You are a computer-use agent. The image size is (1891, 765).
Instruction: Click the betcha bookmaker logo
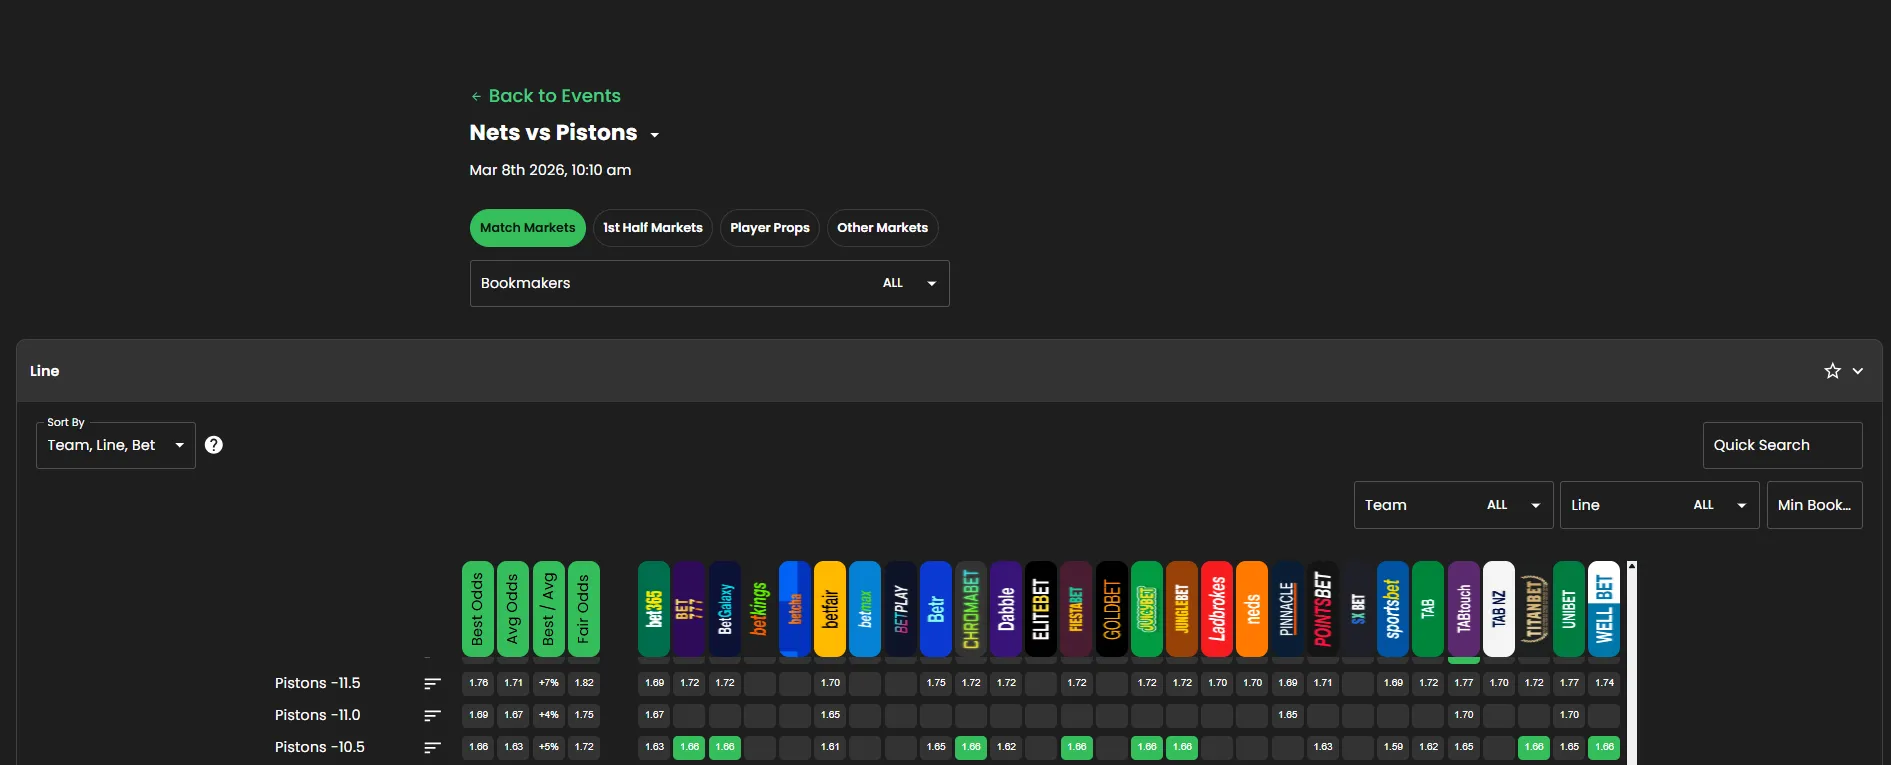click(795, 609)
